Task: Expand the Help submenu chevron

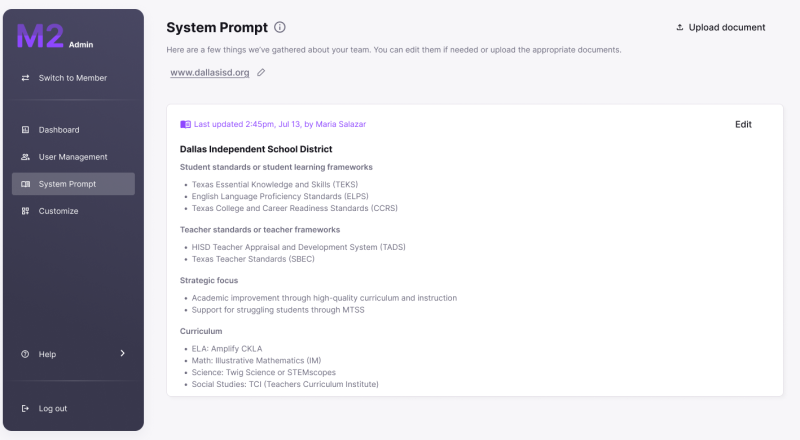Action: click(x=122, y=353)
